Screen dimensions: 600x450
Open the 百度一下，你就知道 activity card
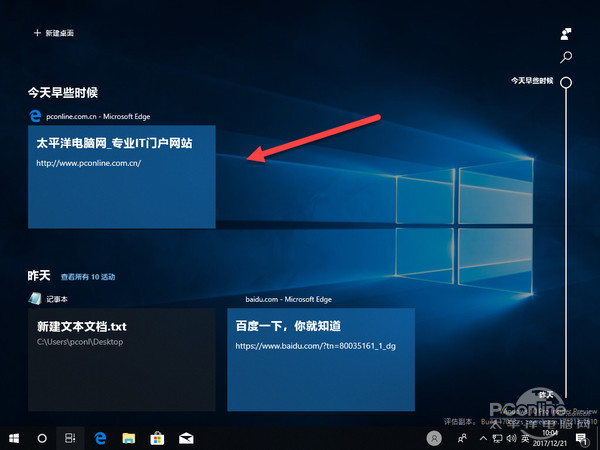tap(321, 360)
